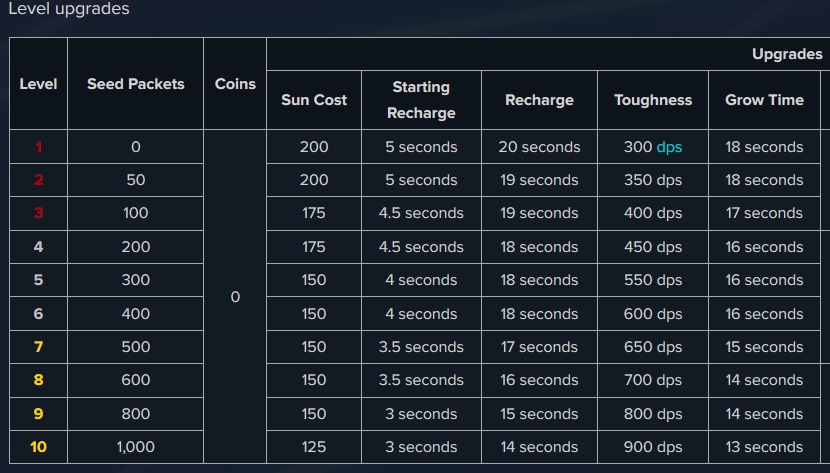Click the '900 dps' toughness cell

(x=653, y=447)
